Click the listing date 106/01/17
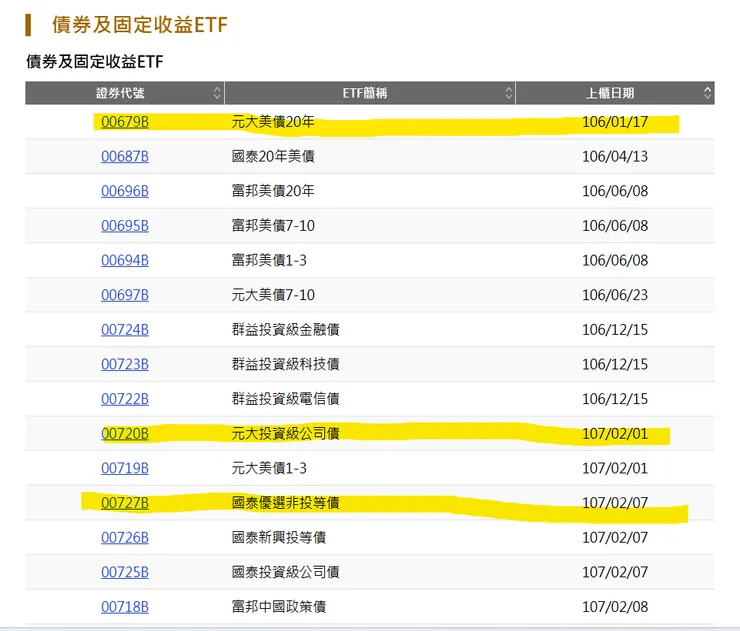Screen dimensions: 740x631 click(615, 122)
